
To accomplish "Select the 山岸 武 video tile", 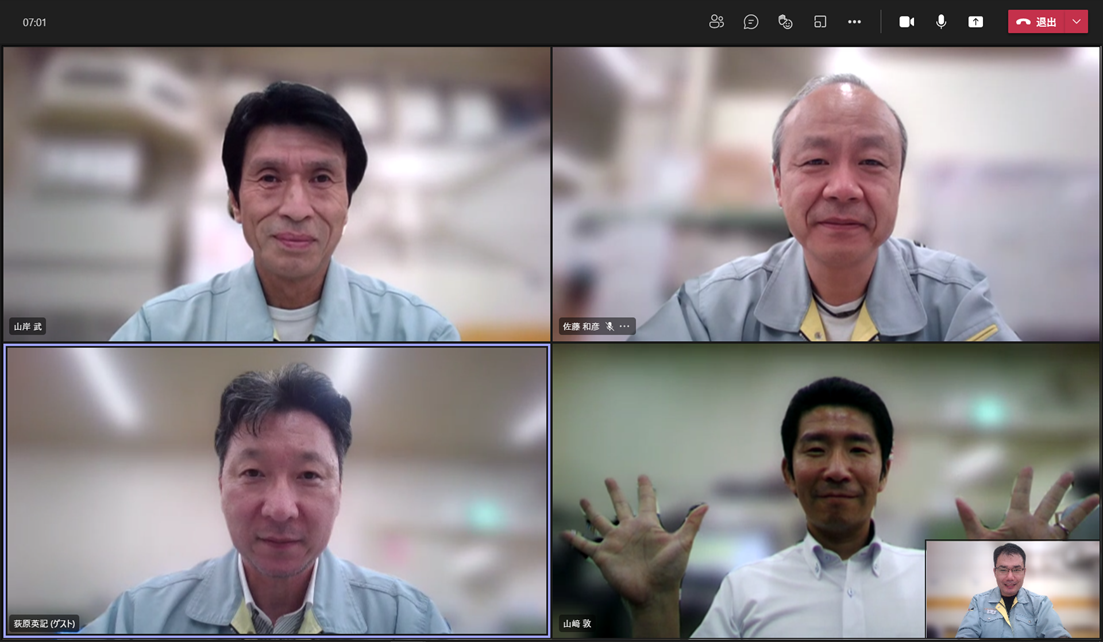I will 276,194.
